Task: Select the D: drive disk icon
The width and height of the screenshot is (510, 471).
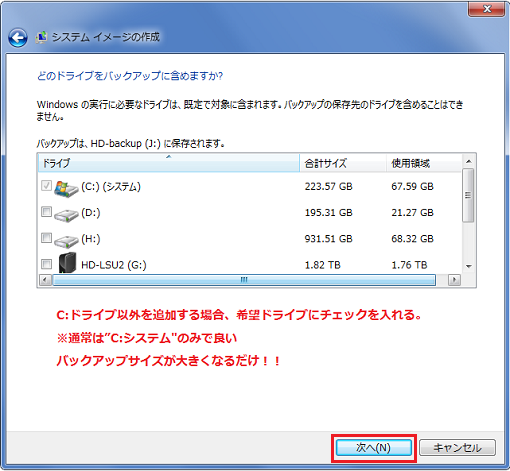Action: coord(66,216)
